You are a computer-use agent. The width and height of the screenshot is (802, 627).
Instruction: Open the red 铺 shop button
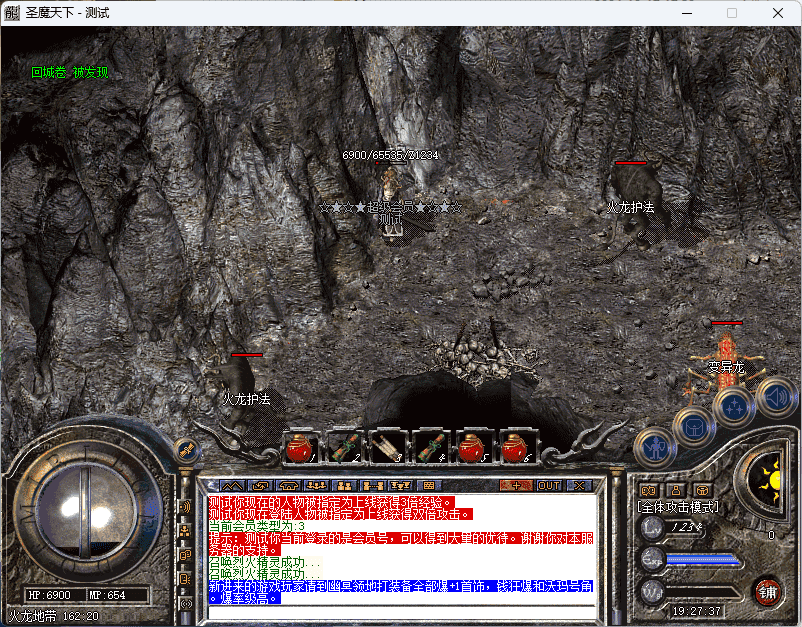pos(768,591)
